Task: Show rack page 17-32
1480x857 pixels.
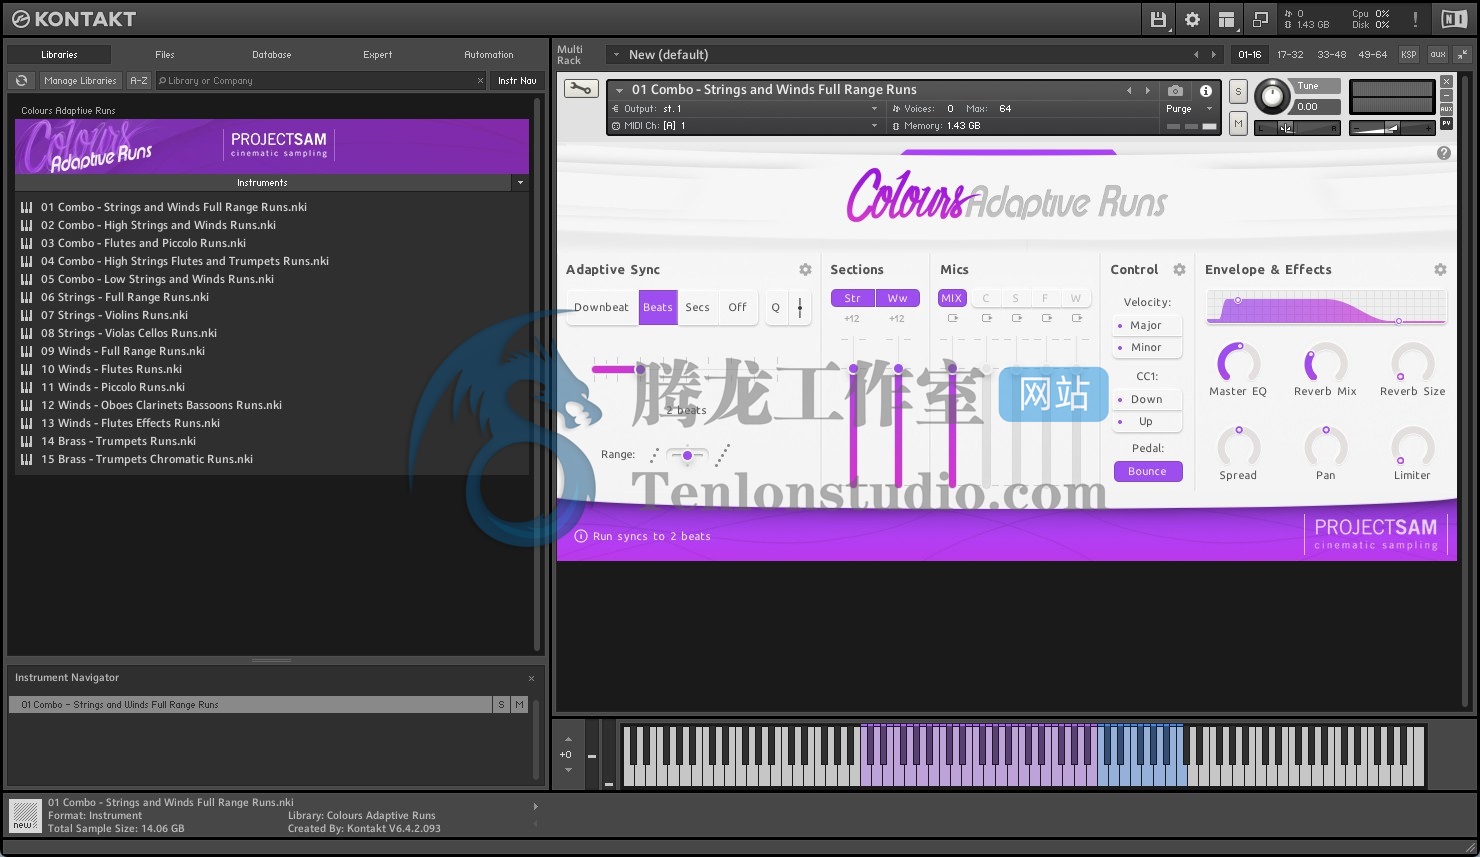Action: (1290, 55)
